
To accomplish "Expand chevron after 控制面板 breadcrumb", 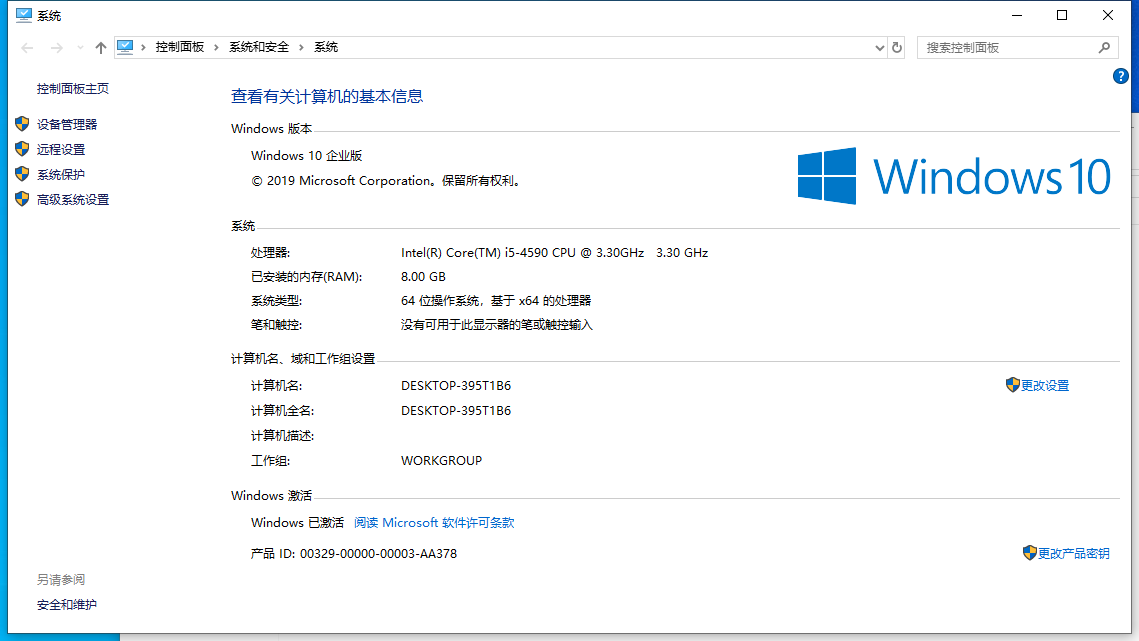I will click(x=216, y=47).
